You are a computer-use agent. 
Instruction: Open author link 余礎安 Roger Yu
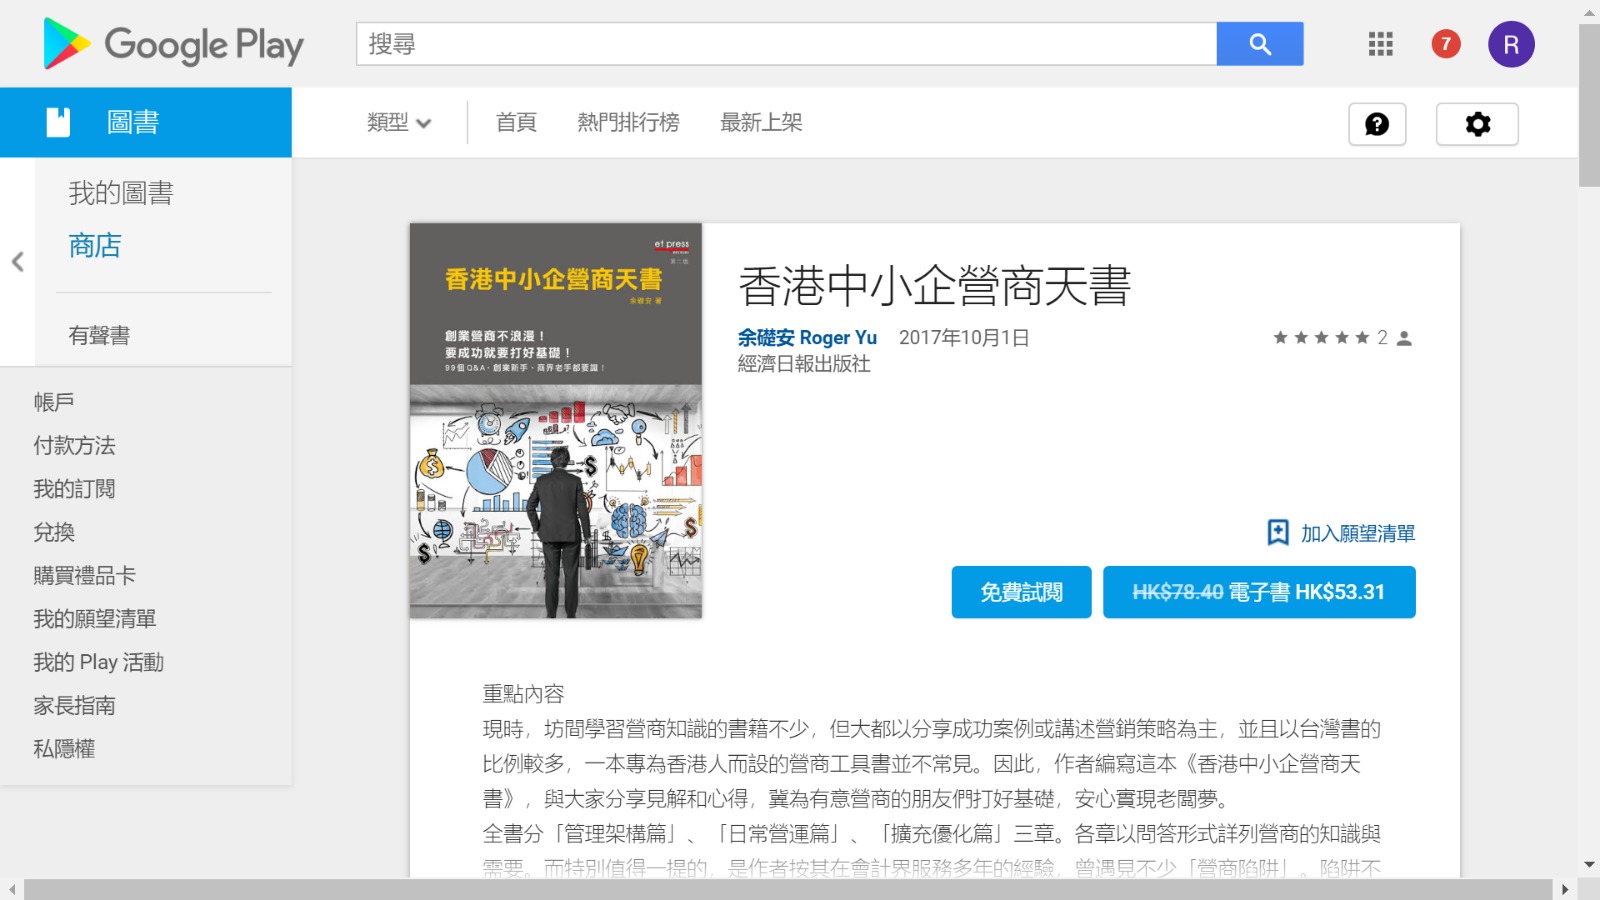[x=807, y=338]
